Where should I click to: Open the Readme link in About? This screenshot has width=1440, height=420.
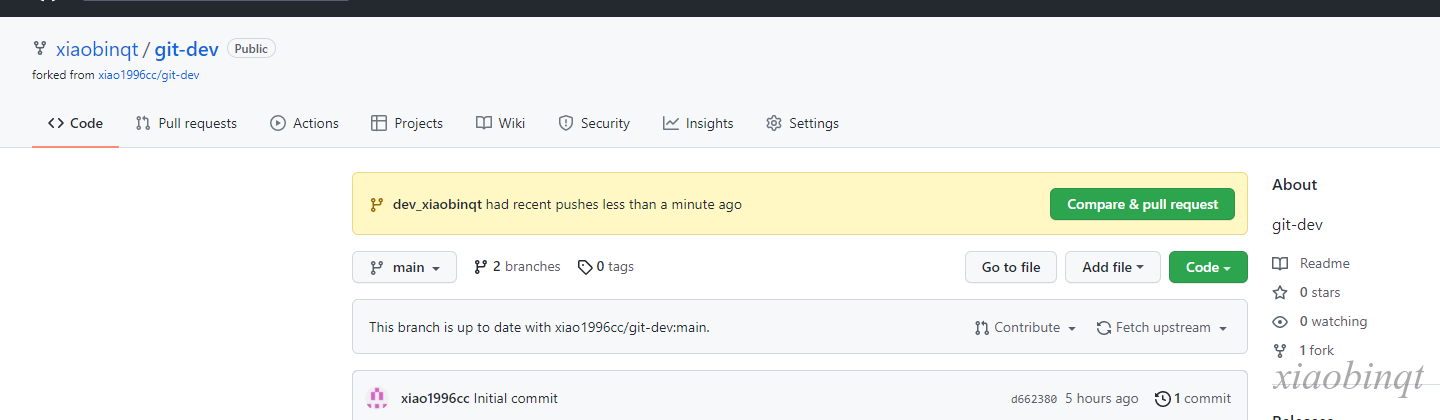1311,263
